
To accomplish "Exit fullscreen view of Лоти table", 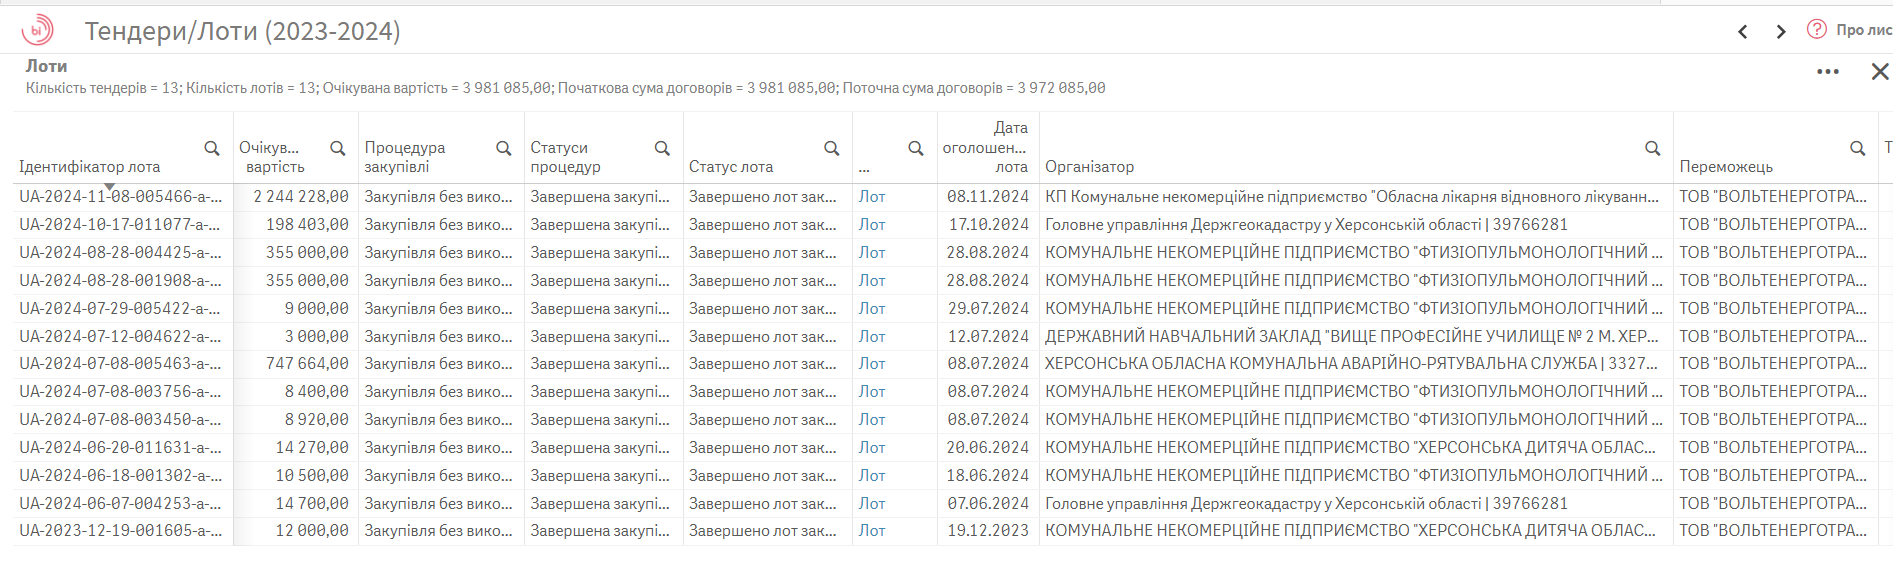I will [x=1880, y=72].
